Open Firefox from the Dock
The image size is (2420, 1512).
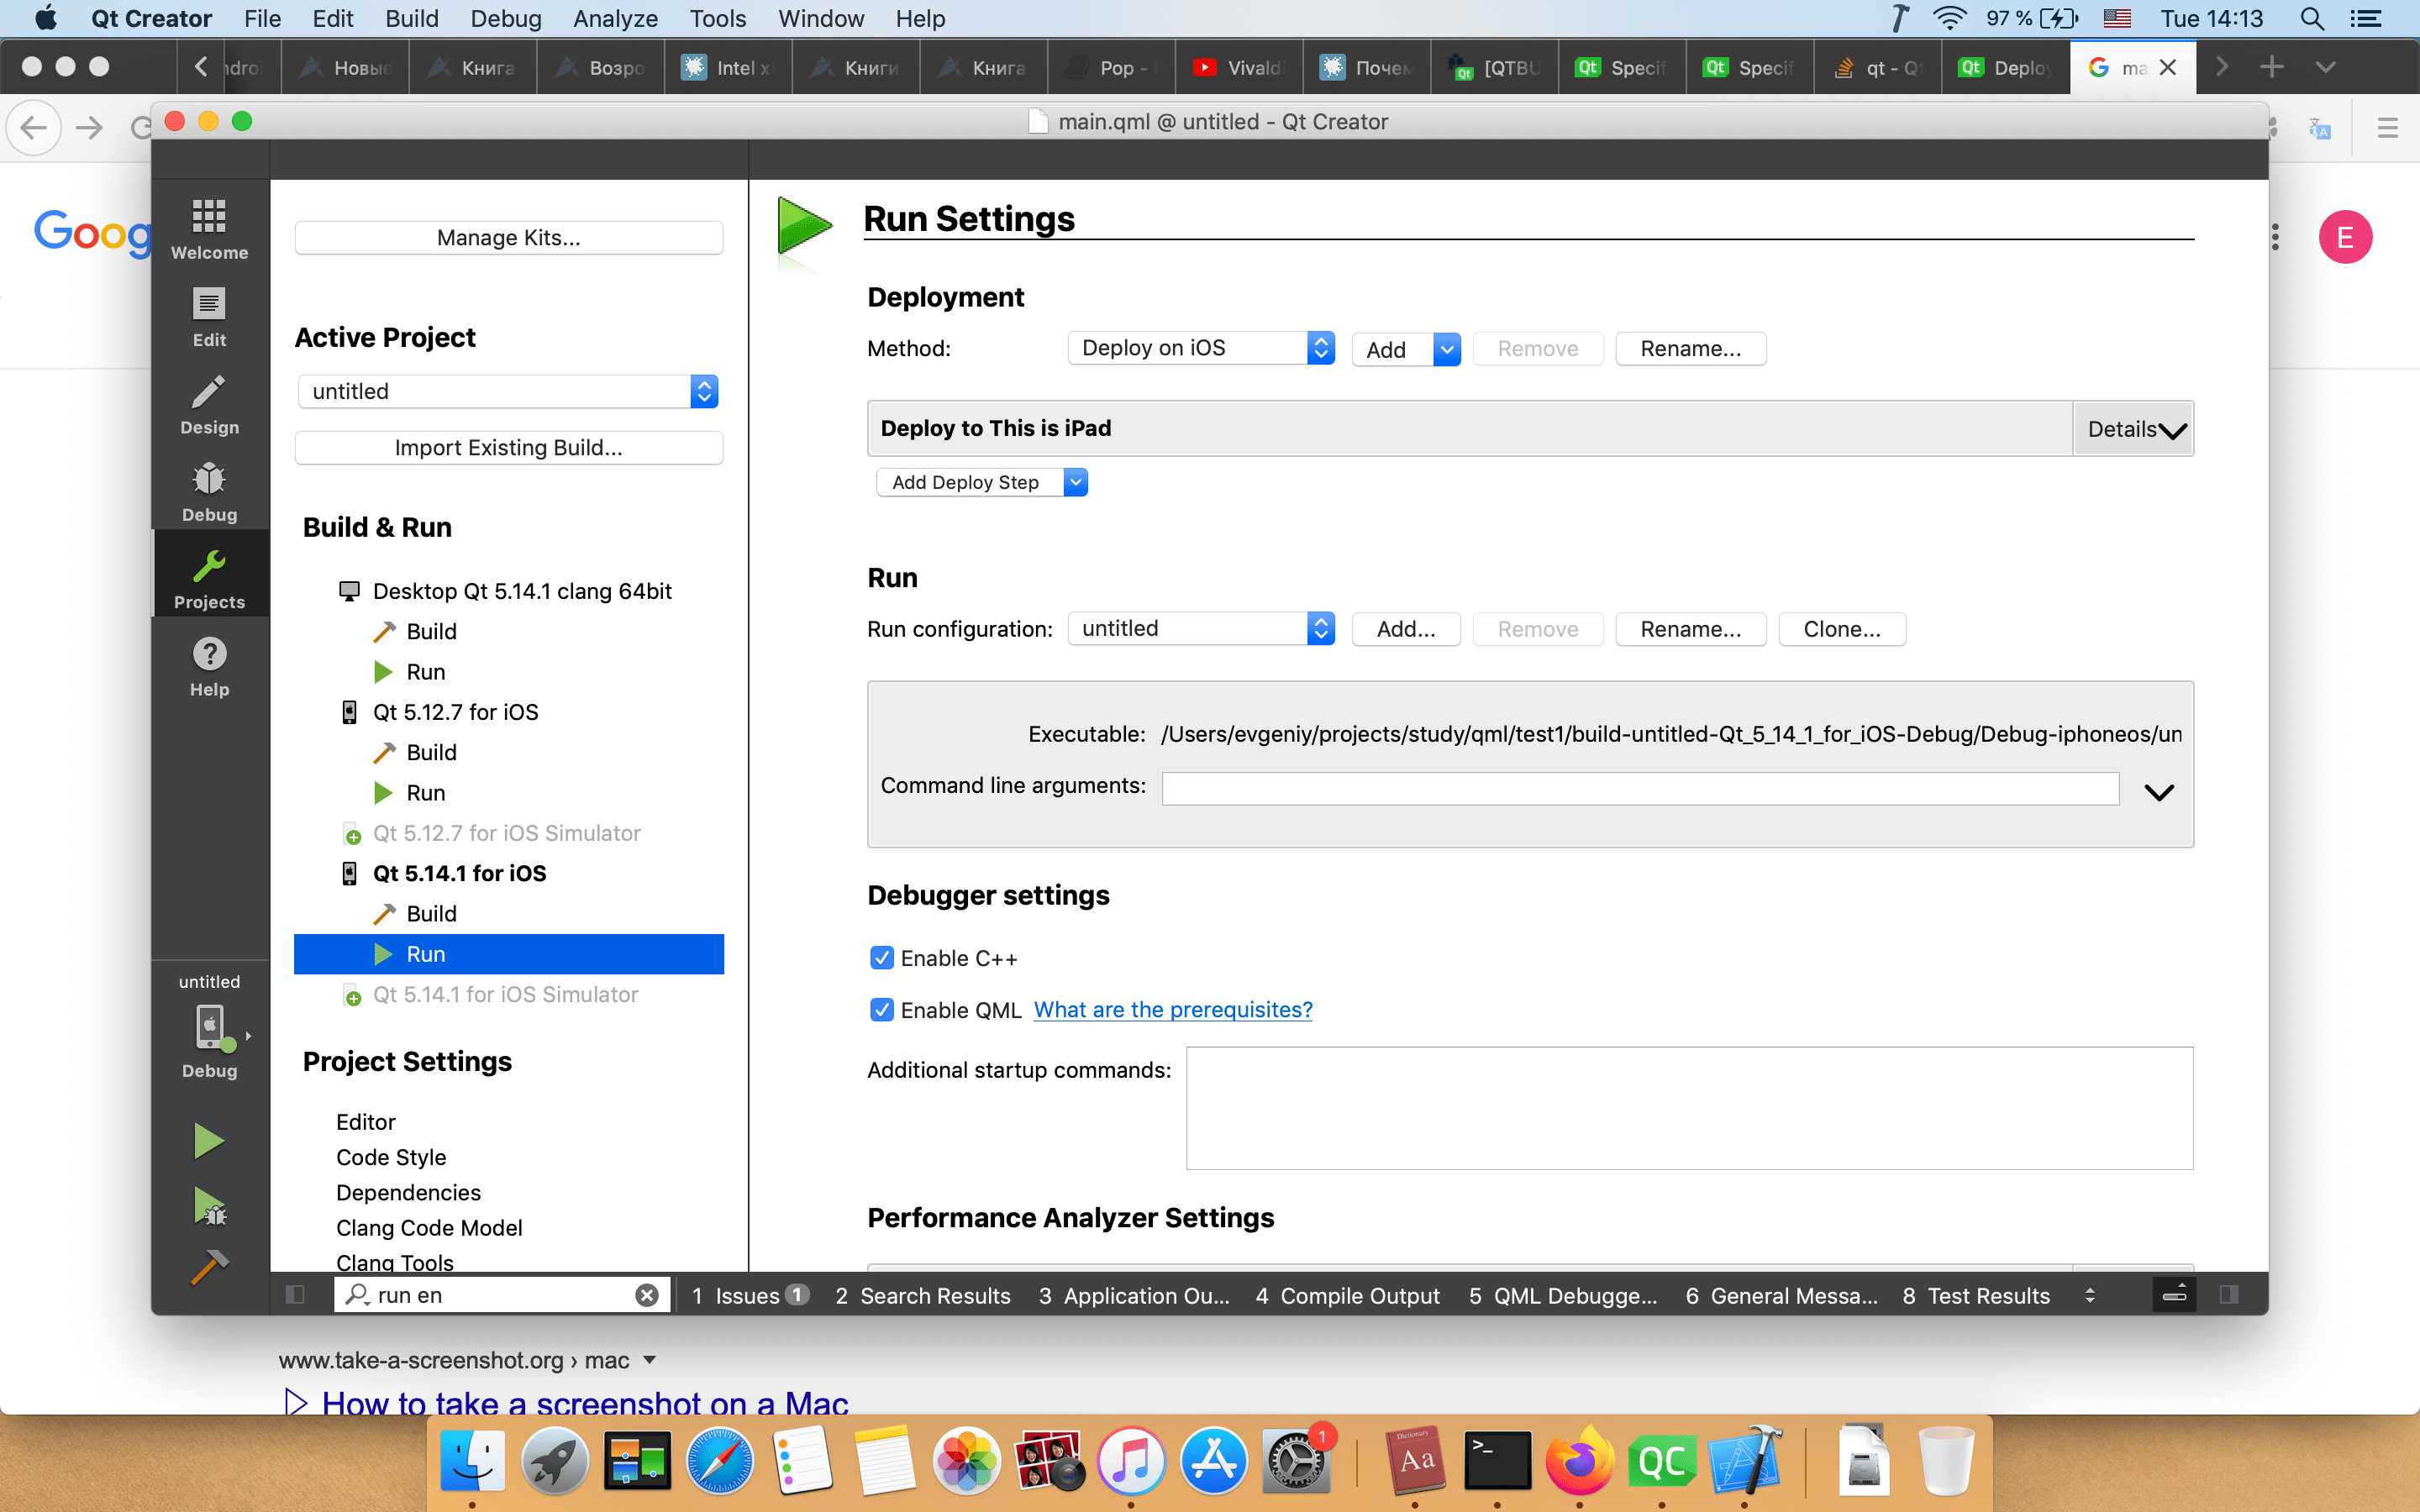point(1579,1461)
